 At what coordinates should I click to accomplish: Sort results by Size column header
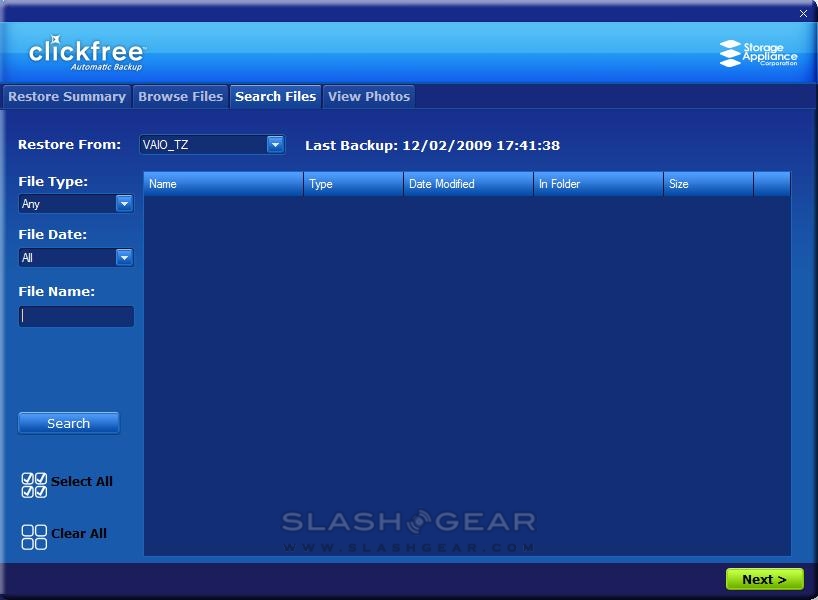[x=708, y=184]
